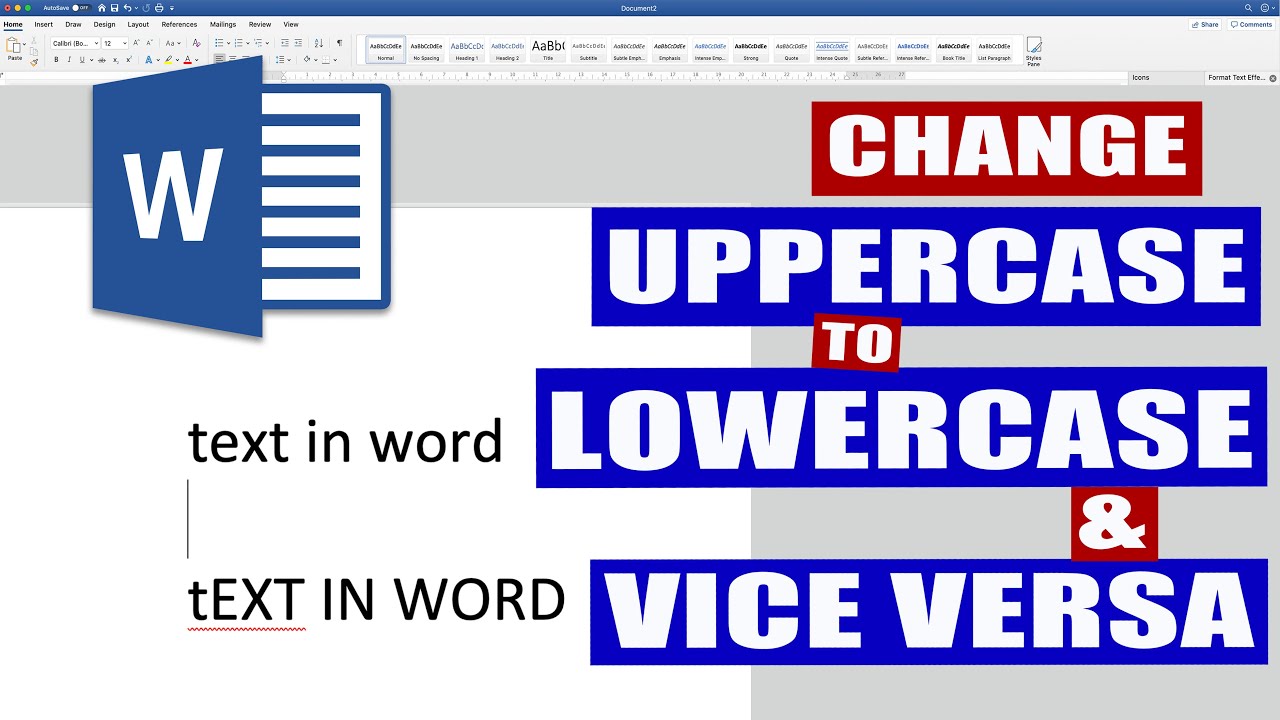Show paragraph marks (pilcrow)

tap(339, 43)
